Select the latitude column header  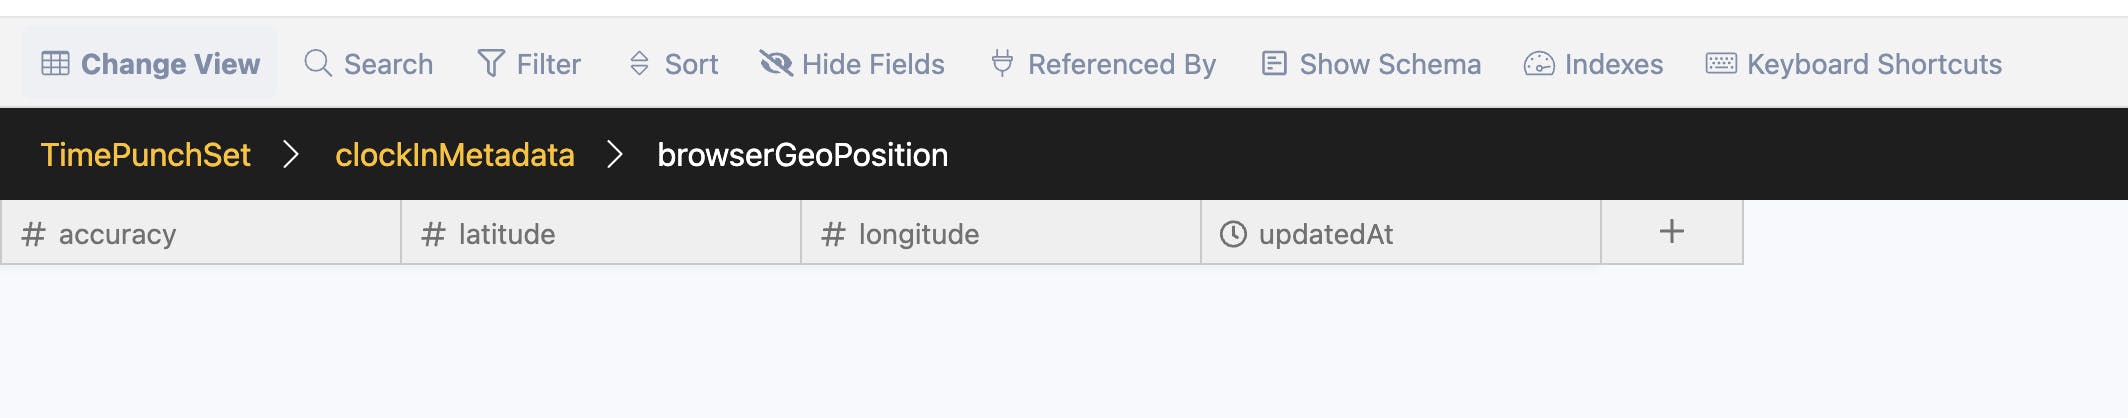pyautogui.click(x=506, y=234)
